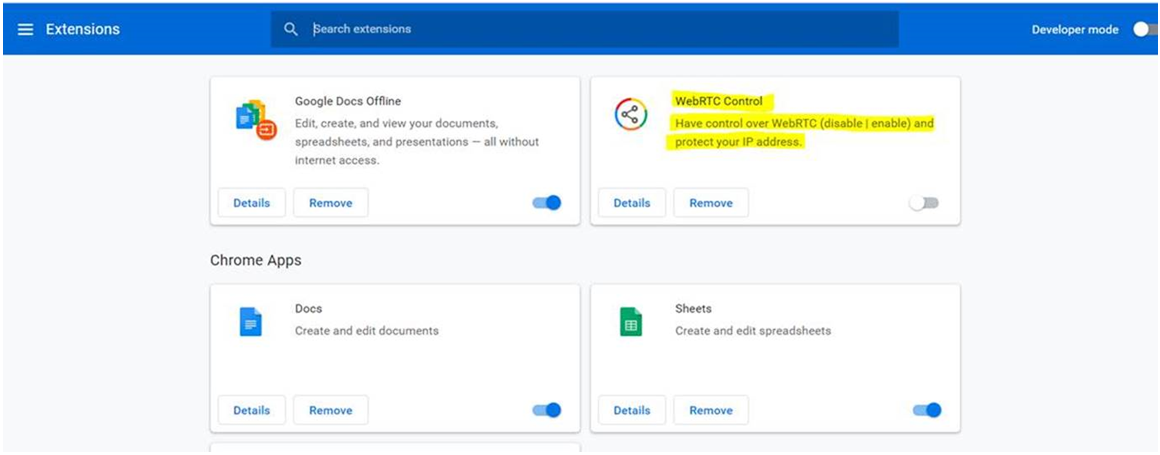This screenshot has width=1160, height=455.
Task: Turn off the Sheets app toggle
Action: coord(927,410)
